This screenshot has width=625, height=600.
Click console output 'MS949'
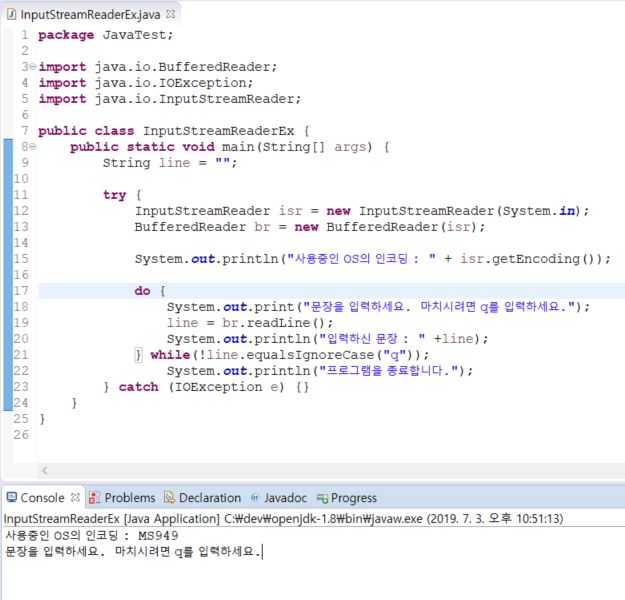158,535
